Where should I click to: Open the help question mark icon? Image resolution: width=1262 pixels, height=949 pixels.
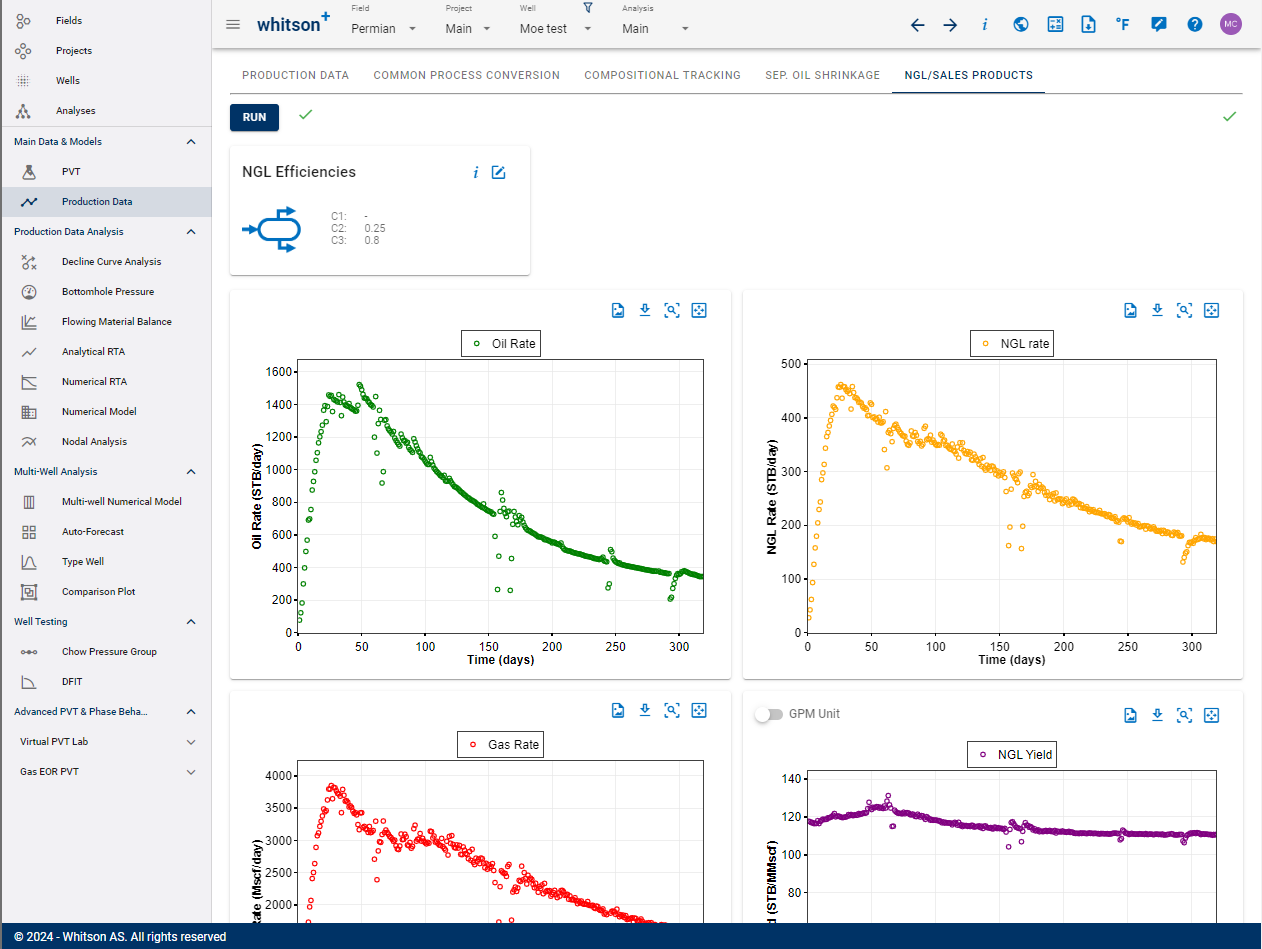[1194, 25]
